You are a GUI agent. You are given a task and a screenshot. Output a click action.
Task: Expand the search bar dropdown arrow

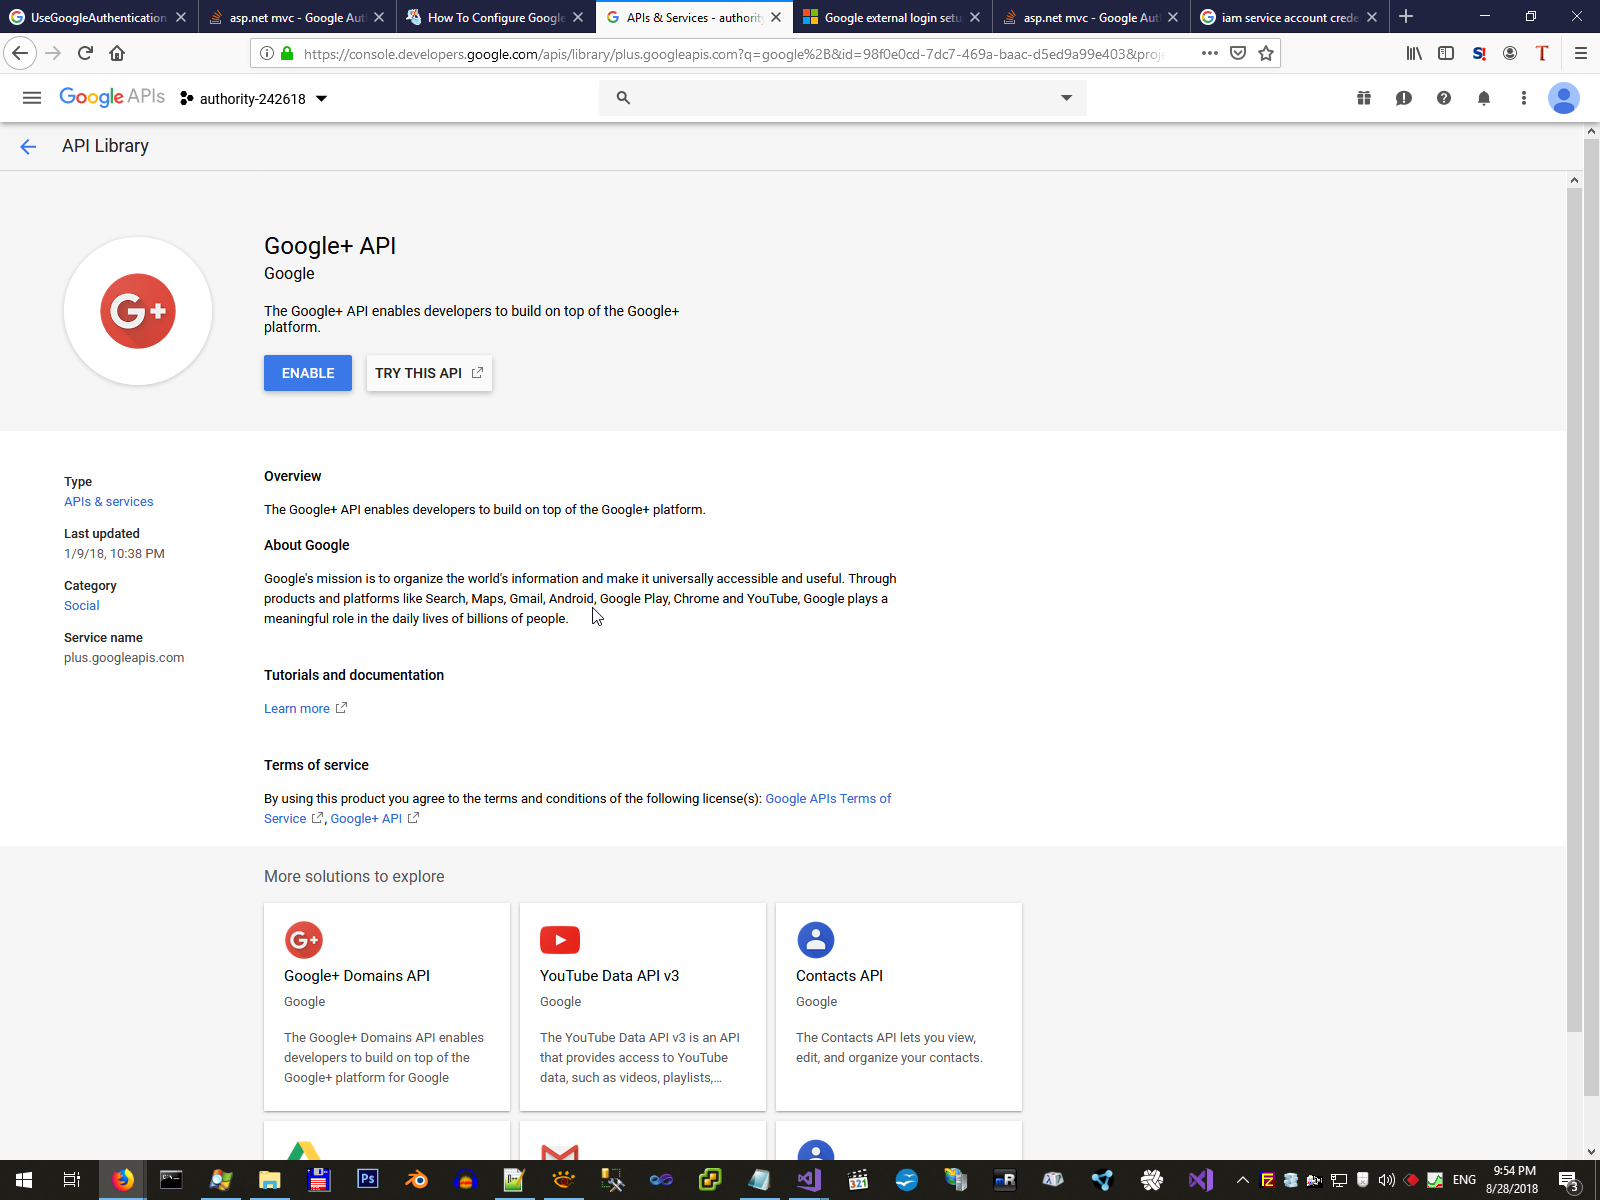(x=1067, y=98)
